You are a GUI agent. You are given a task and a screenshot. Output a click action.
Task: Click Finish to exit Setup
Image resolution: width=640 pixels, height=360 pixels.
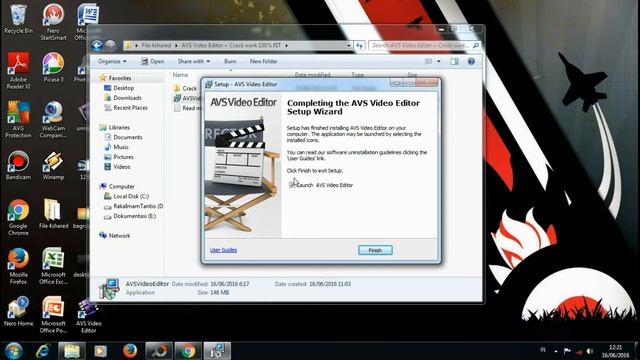tap(375, 250)
